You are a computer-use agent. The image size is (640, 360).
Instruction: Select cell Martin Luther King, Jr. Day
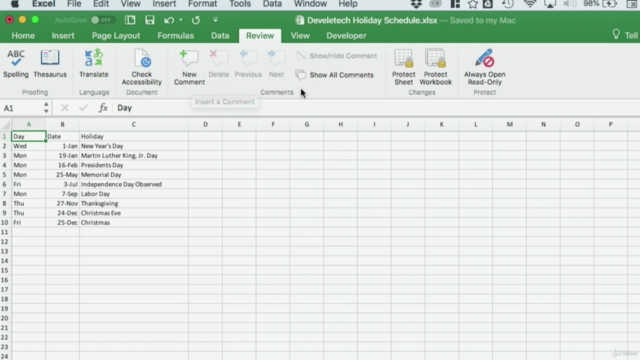coord(134,156)
